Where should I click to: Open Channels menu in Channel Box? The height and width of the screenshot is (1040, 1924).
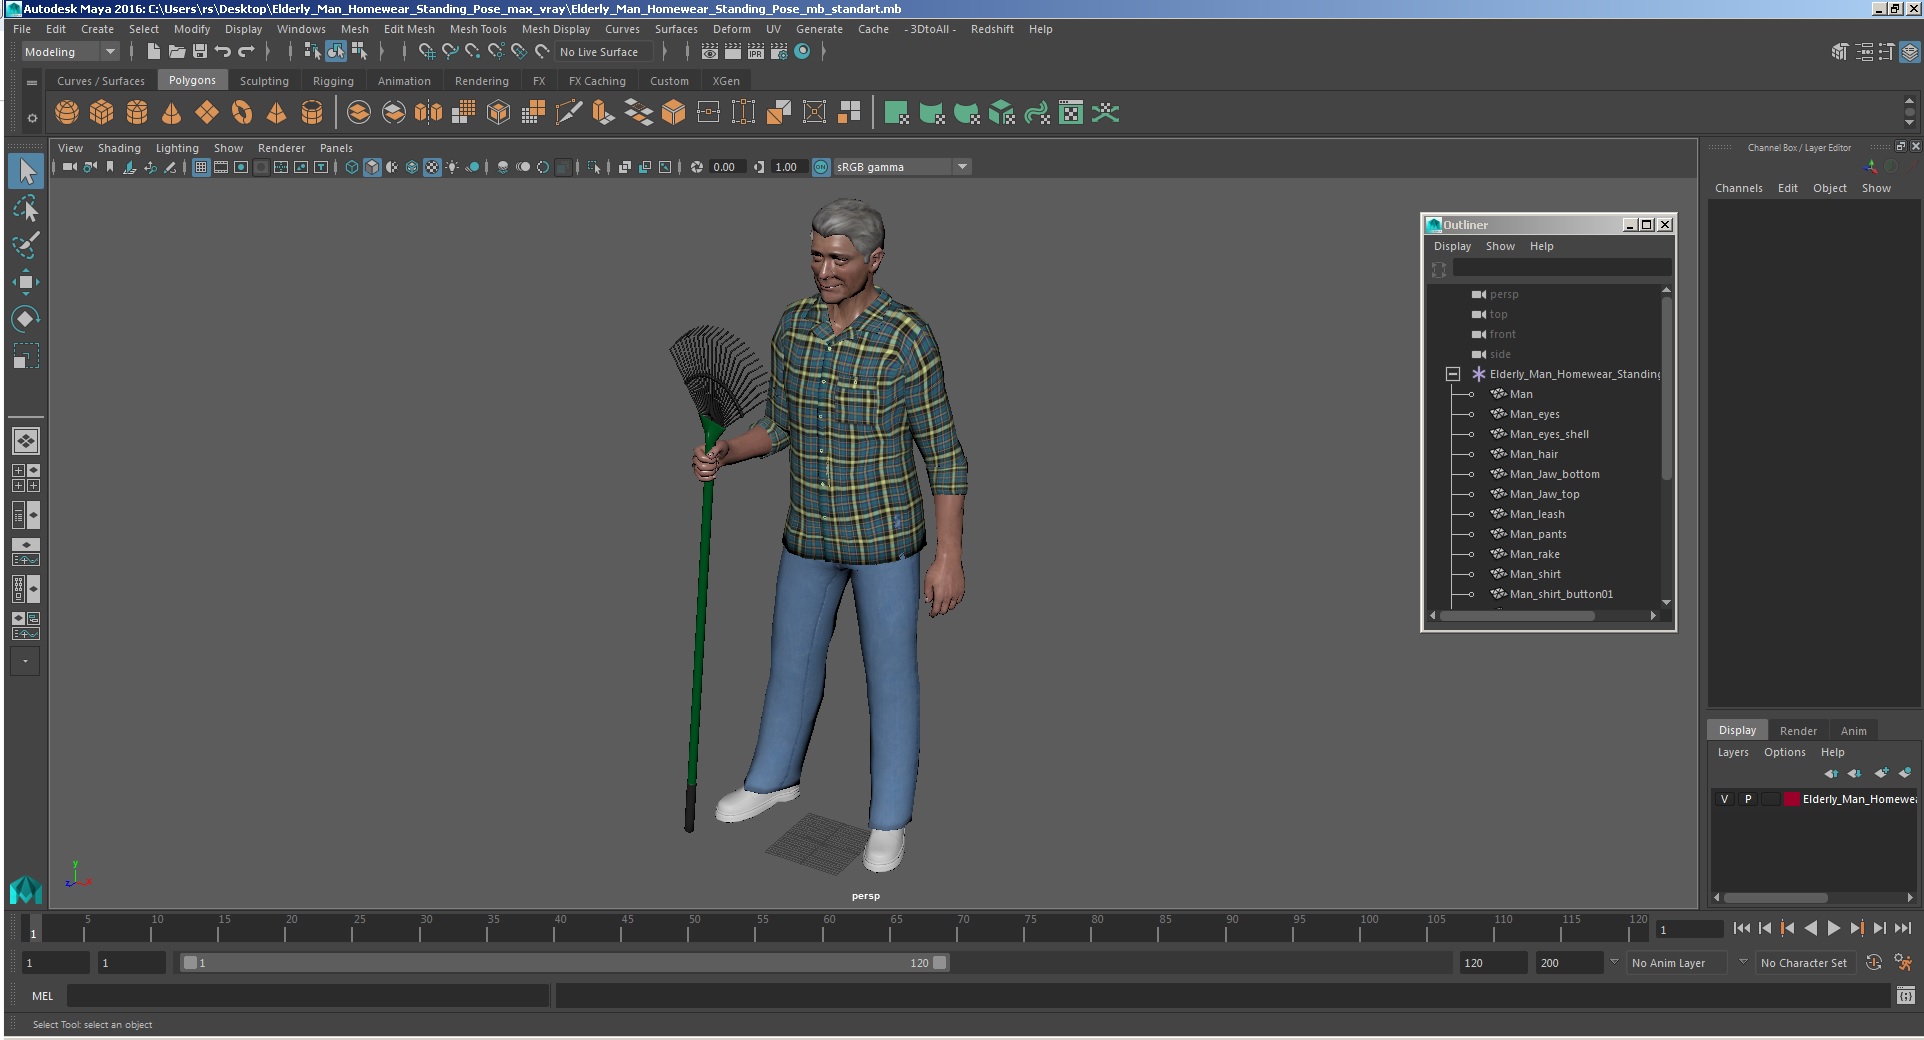[x=1738, y=188]
